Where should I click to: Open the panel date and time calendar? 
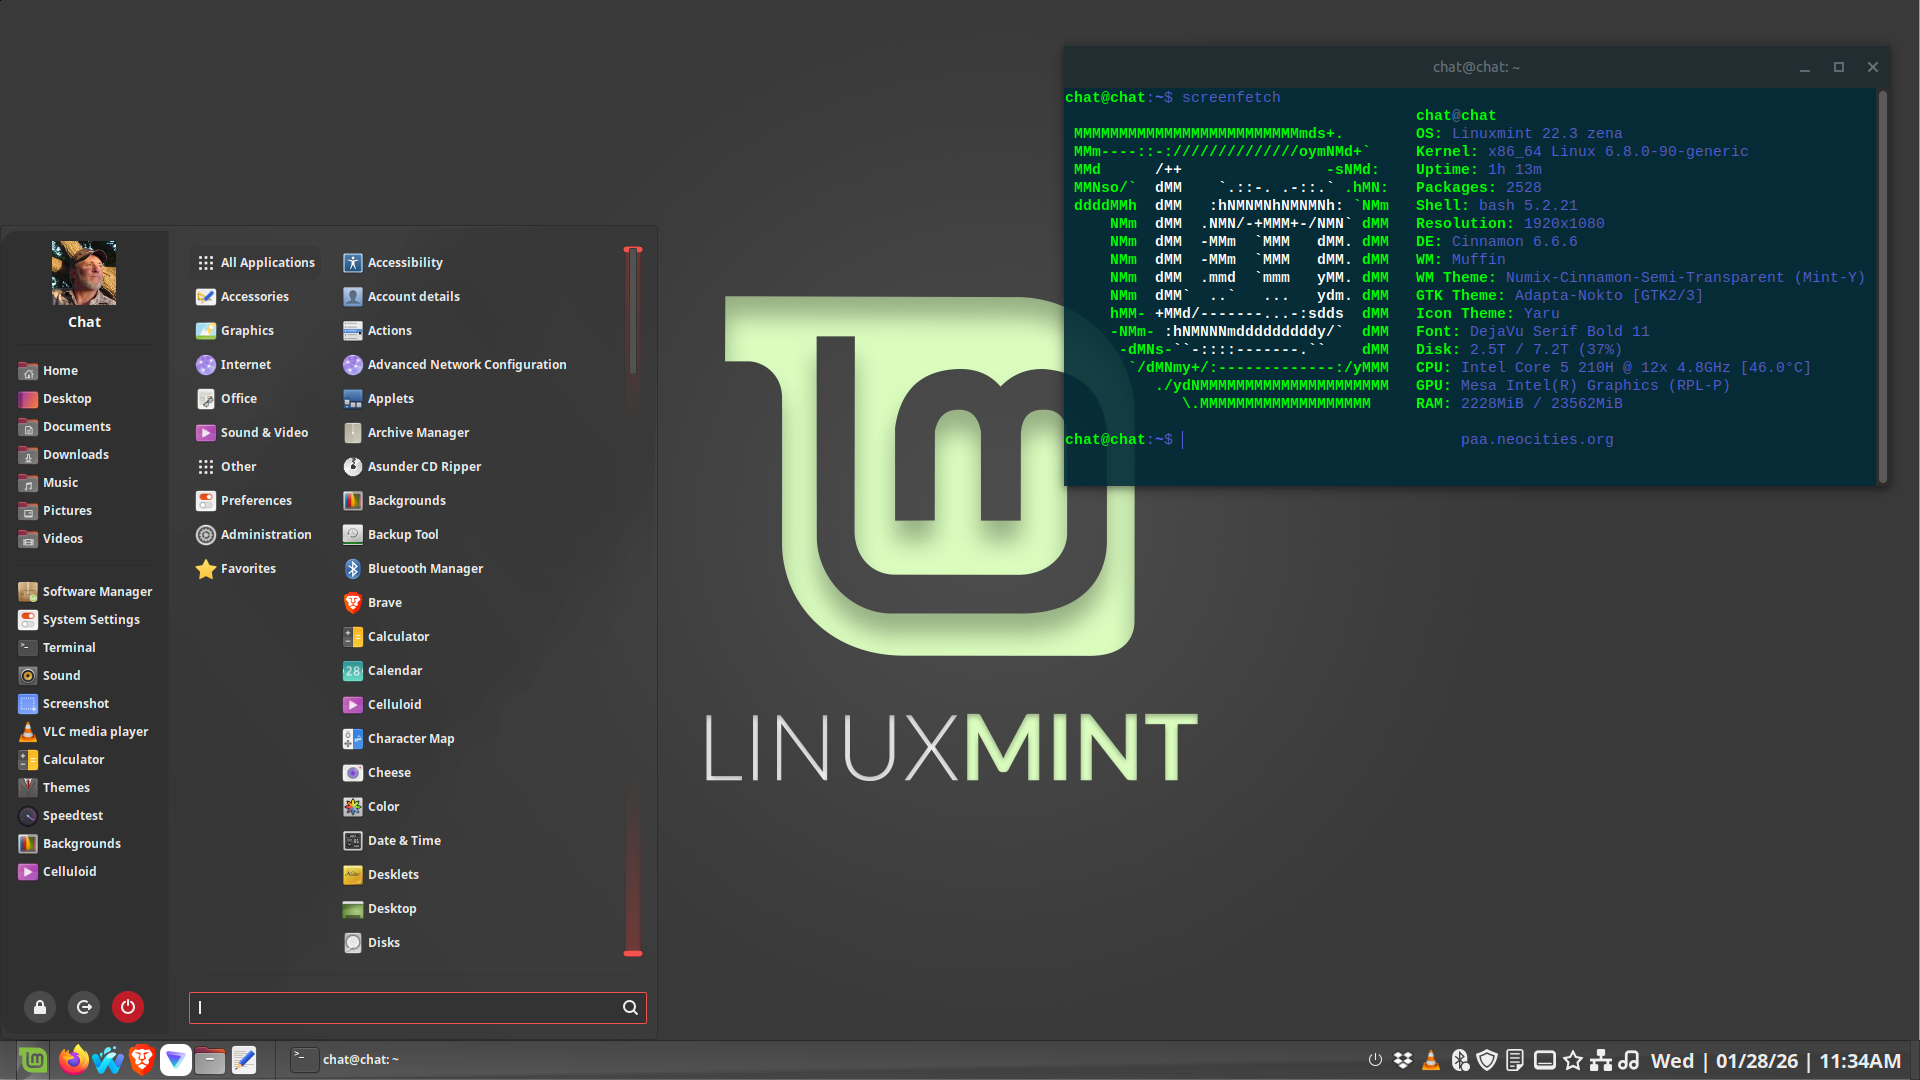pyautogui.click(x=1775, y=1061)
